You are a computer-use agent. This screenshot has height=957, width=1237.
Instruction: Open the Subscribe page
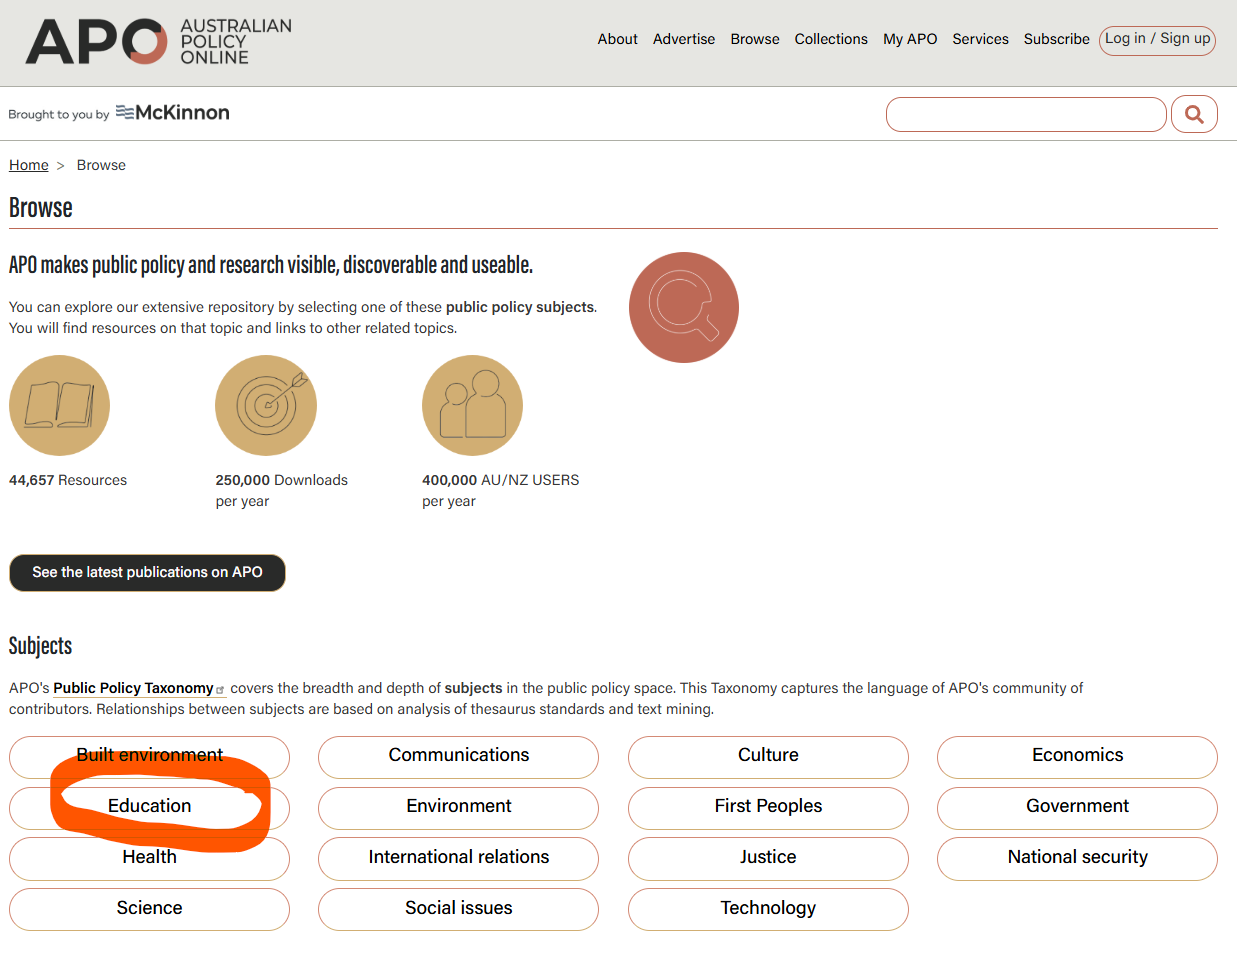(x=1056, y=39)
